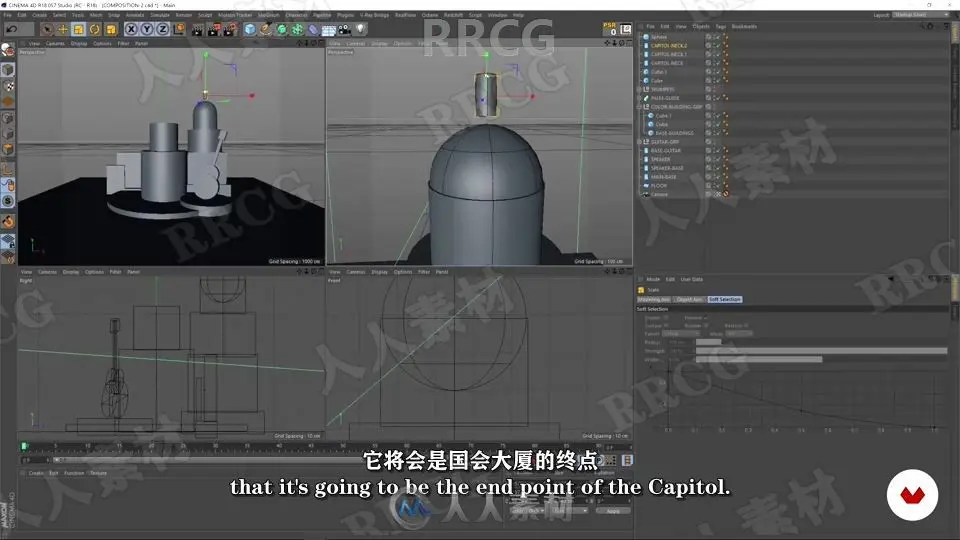Click the orange round icon below Snap in left toolbar
Screen dimensions: 960x540
click(x=8, y=221)
